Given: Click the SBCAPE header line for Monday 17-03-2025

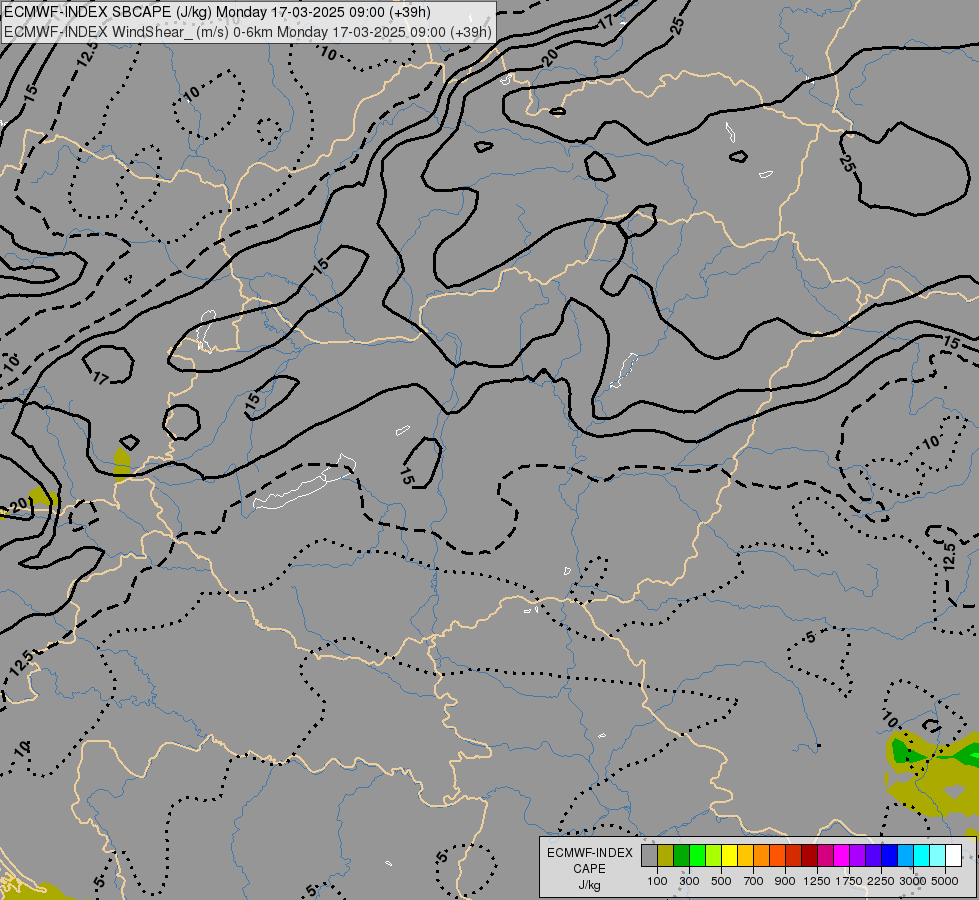Looking at the screenshot, I should [x=217, y=12].
